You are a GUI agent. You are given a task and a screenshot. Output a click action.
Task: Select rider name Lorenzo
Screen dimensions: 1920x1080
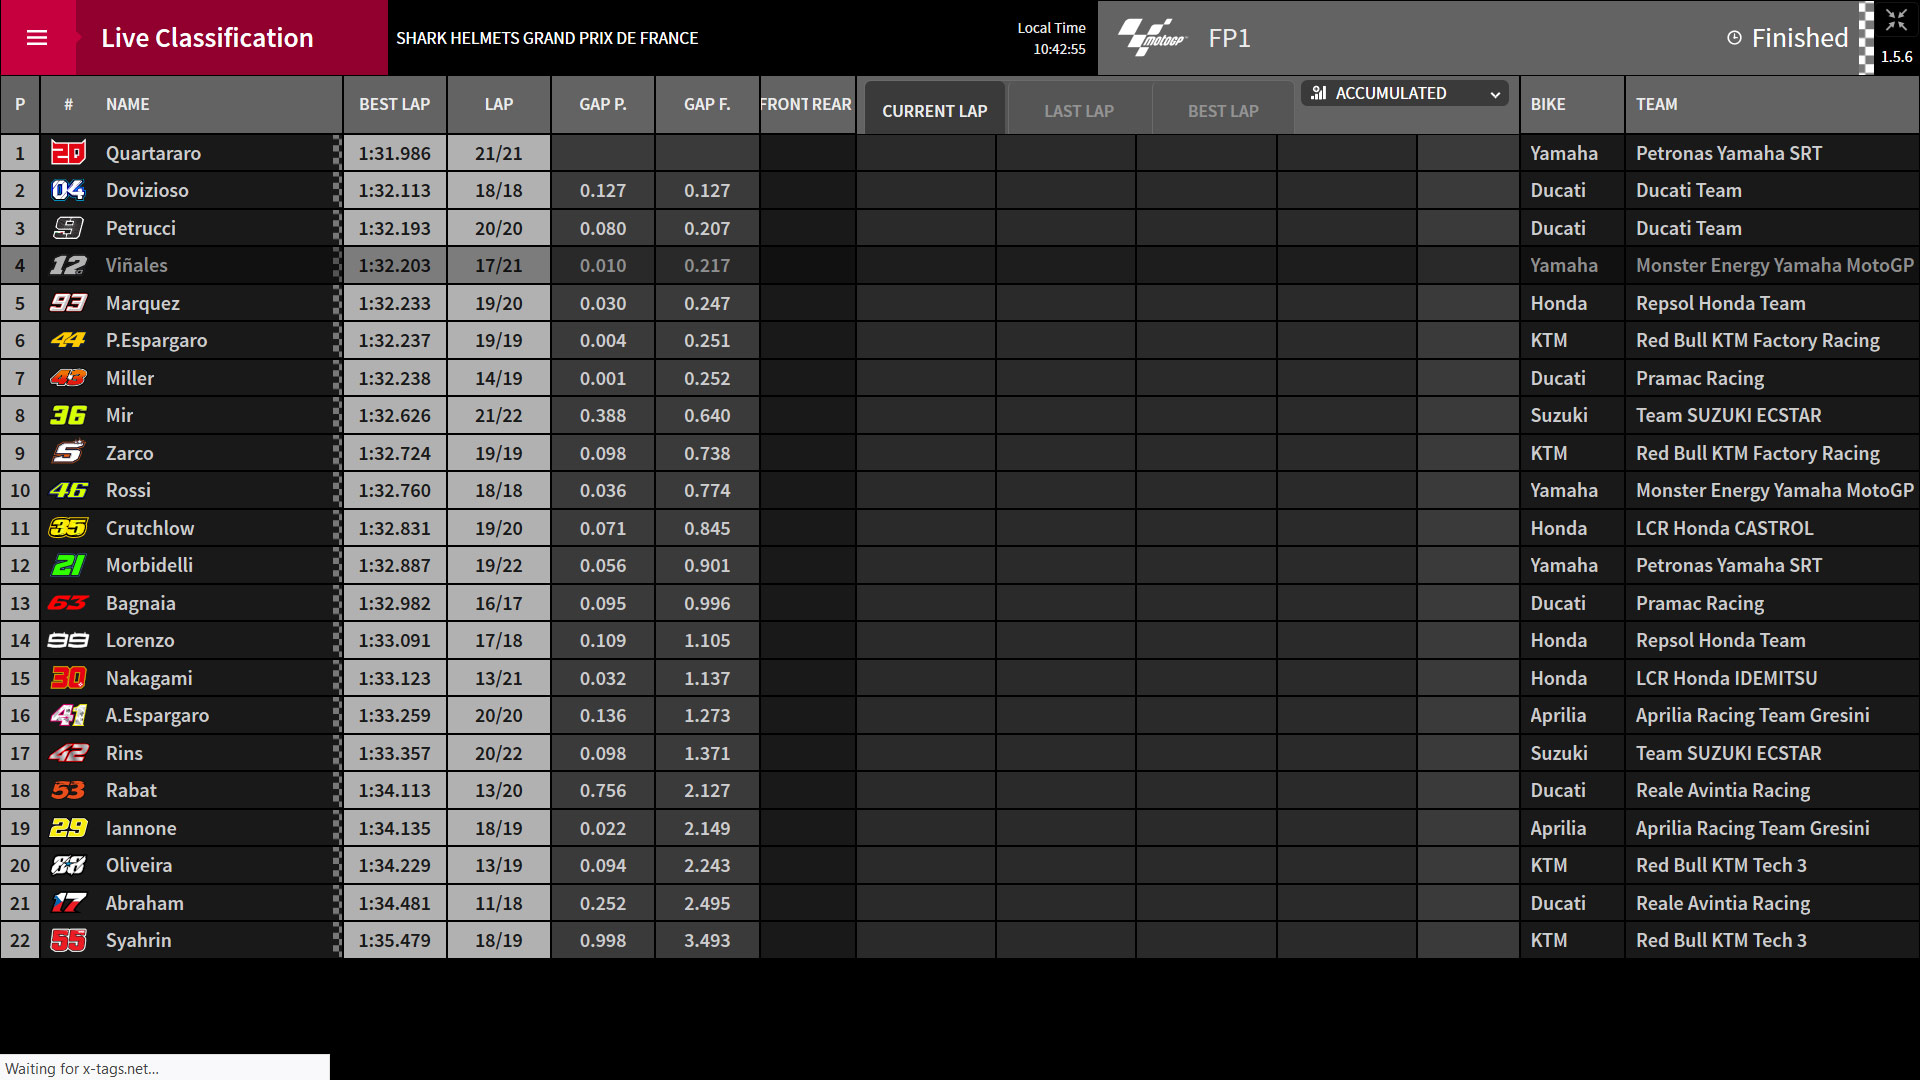(140, 640)
